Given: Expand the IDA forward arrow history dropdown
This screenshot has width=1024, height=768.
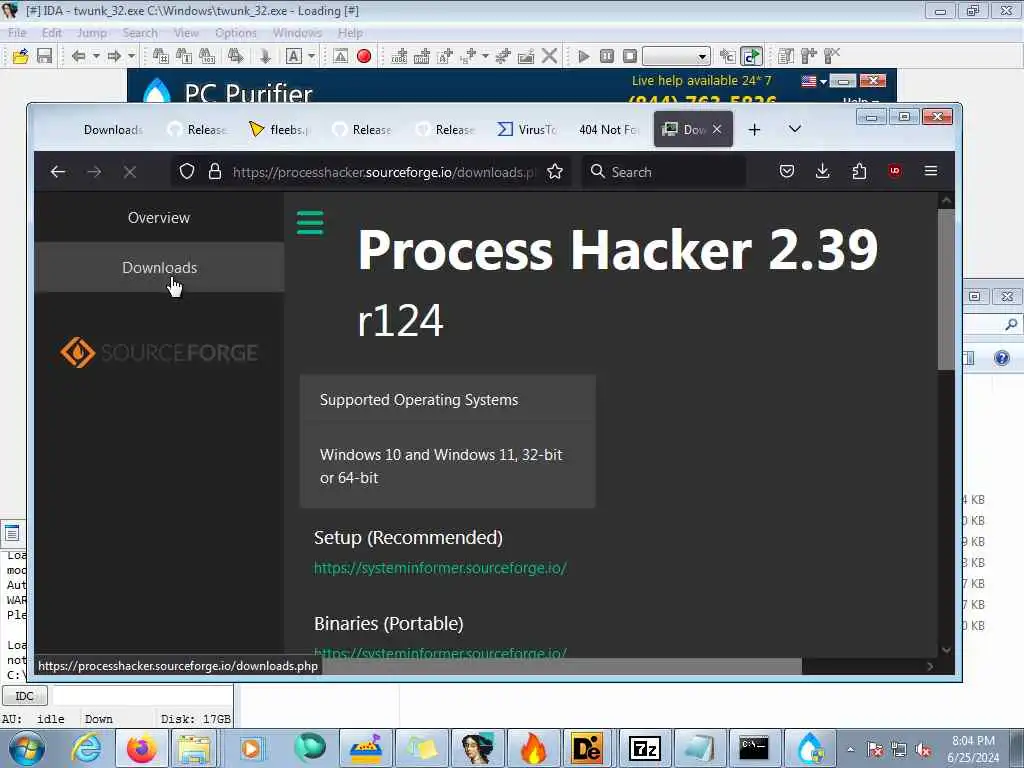Looking at the screenshot, I should tap(131, 56).
